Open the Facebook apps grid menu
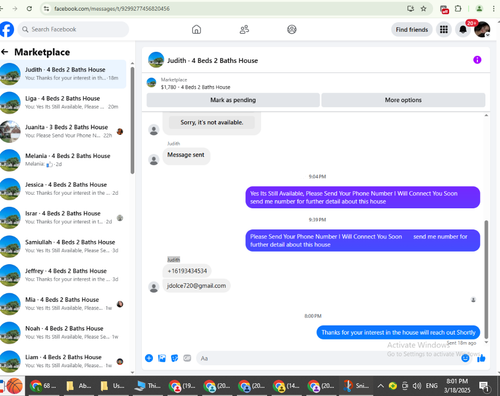This screenshot has height=396, width=500. pyautogui.click(x=444, y=30)
